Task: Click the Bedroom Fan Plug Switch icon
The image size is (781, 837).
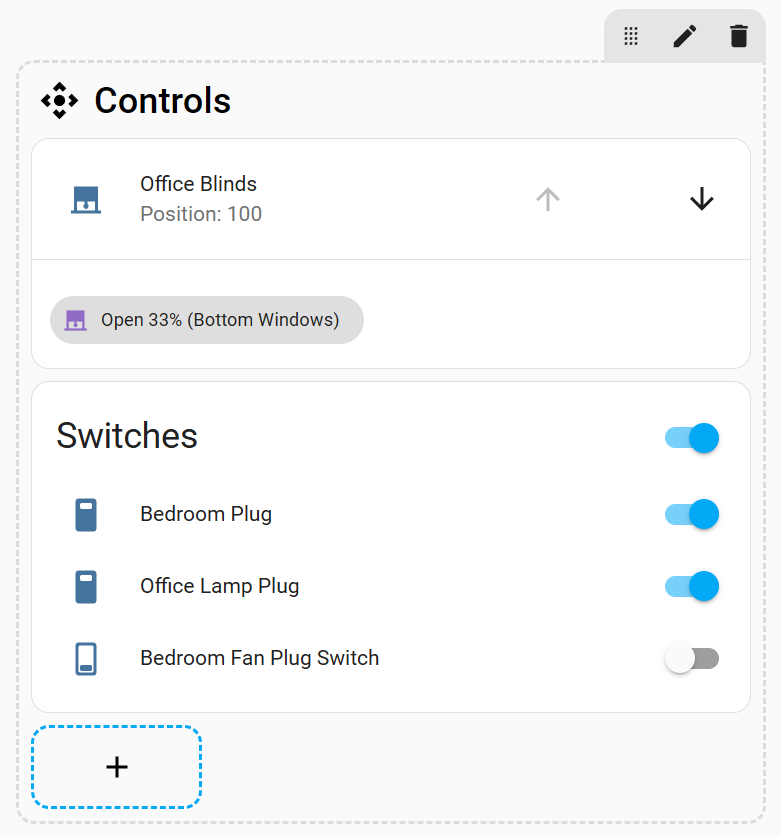Action: tap(86, 658)
